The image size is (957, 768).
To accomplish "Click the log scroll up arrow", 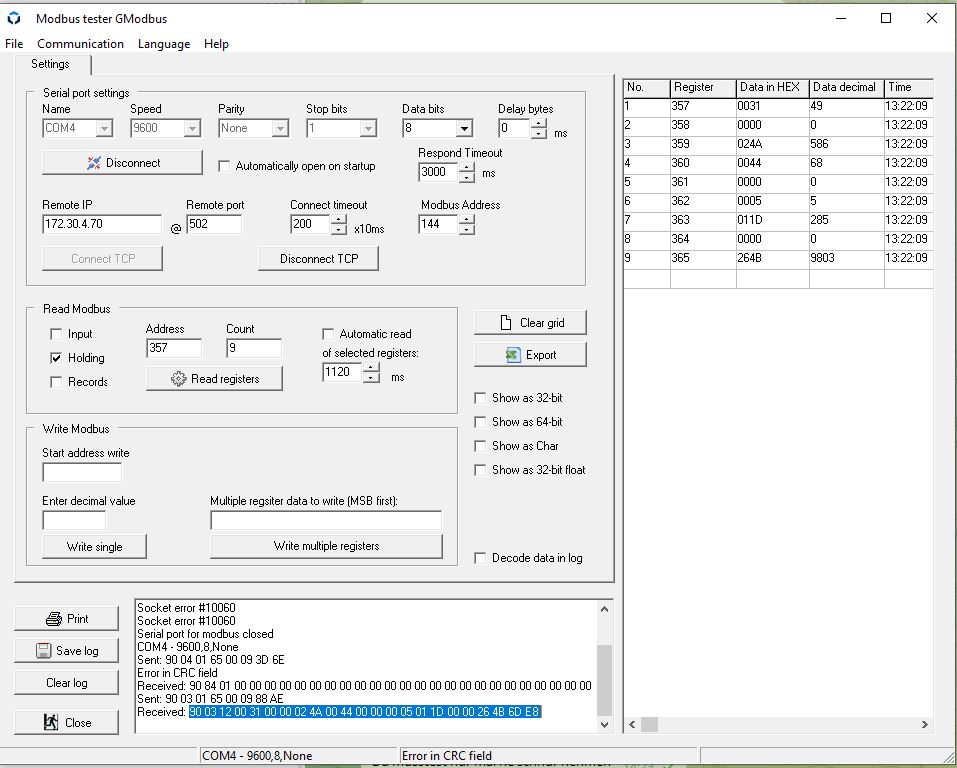I will [604, 609].
